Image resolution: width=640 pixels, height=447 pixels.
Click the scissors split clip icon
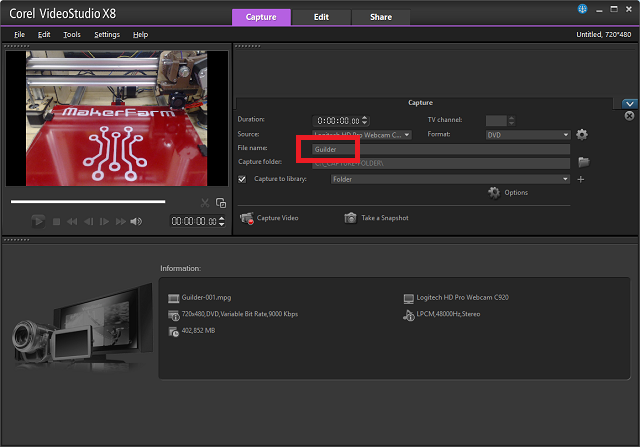coord(205,202)
